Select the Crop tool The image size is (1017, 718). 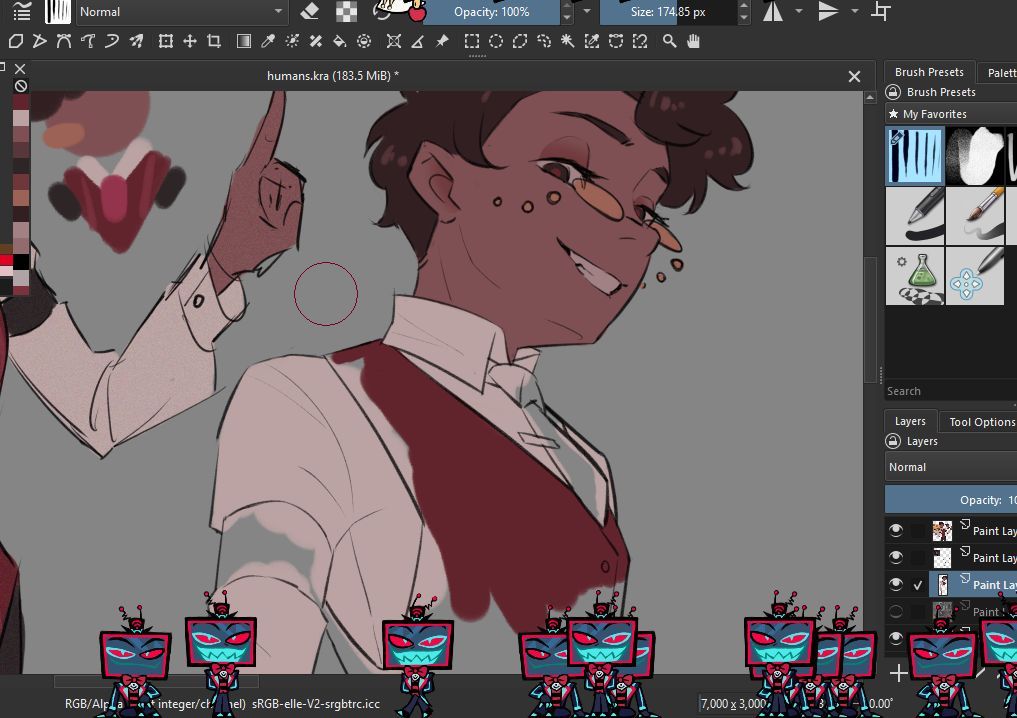pos(213,42)
